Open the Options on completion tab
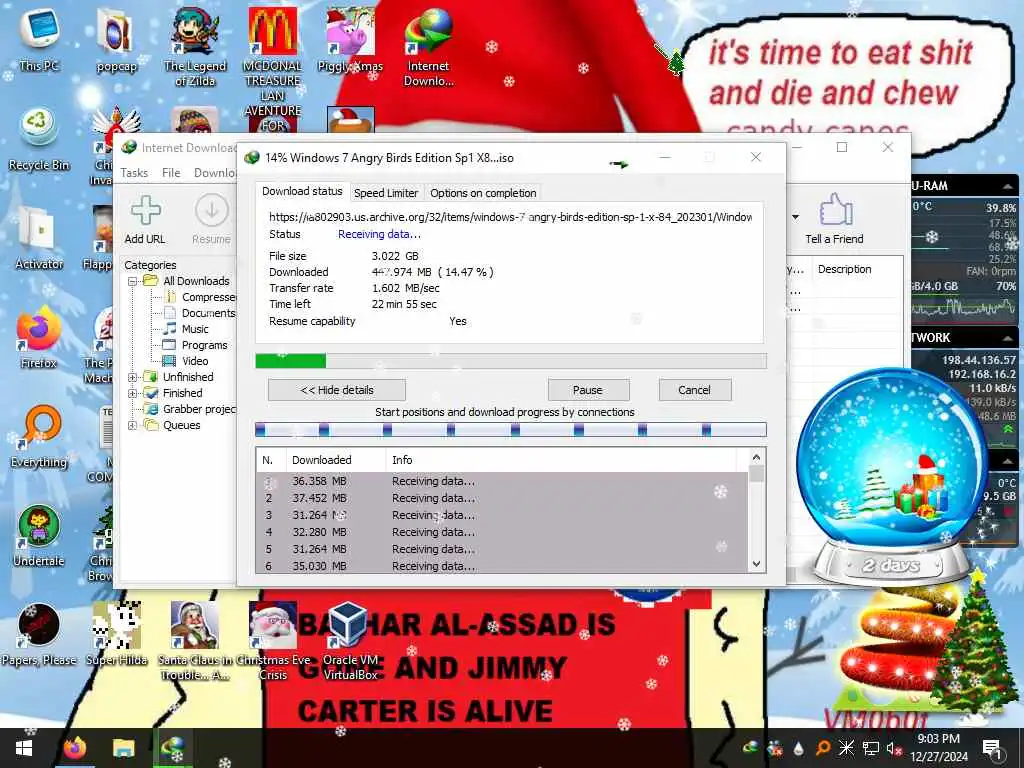 [483, 193]
